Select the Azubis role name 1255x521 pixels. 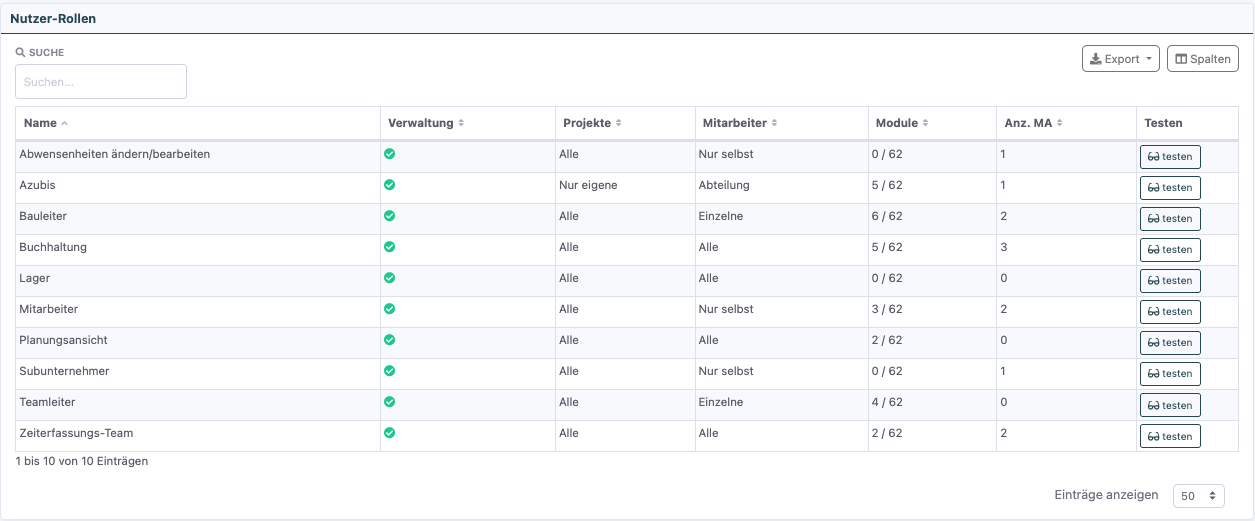click(37, 185)
